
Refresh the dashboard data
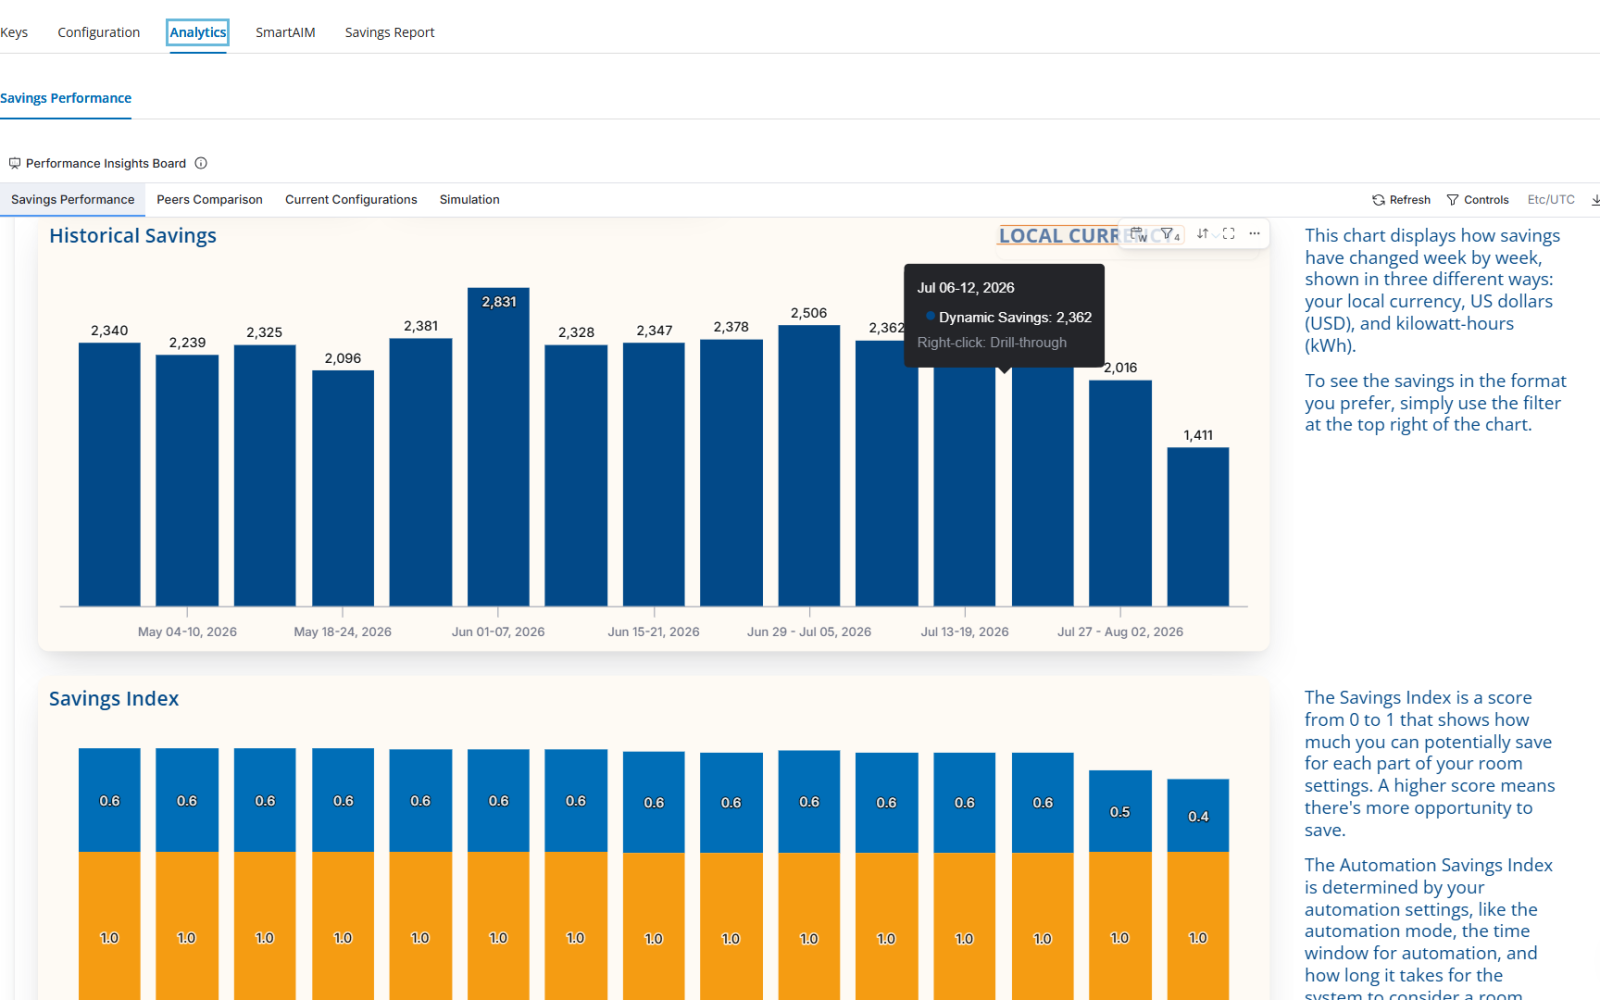1401,200
